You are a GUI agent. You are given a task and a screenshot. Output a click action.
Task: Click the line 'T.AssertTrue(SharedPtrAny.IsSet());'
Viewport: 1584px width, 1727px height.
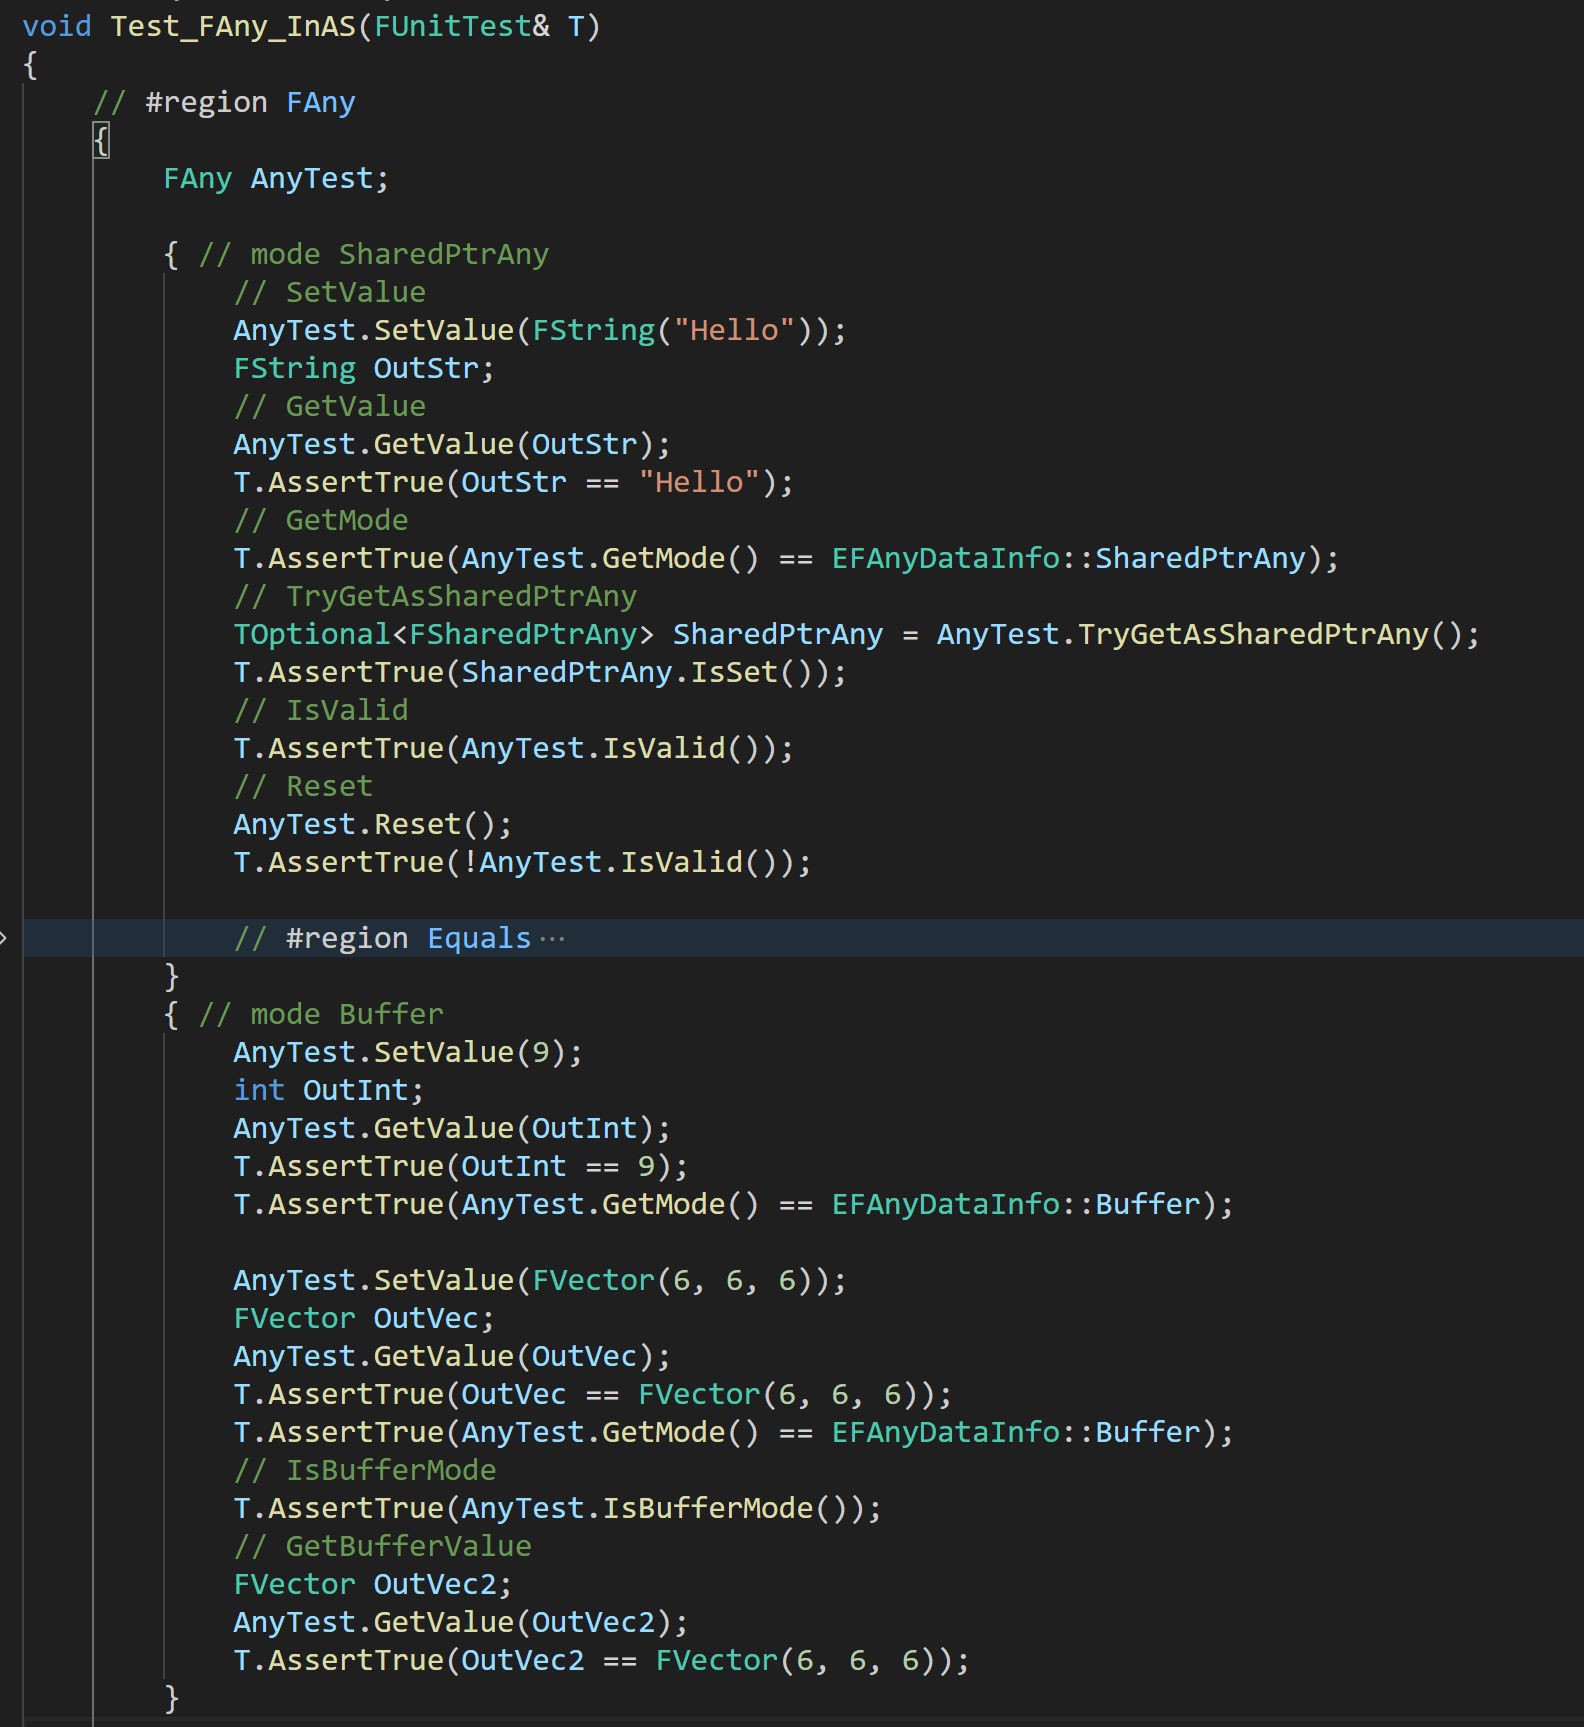(540, 672)
